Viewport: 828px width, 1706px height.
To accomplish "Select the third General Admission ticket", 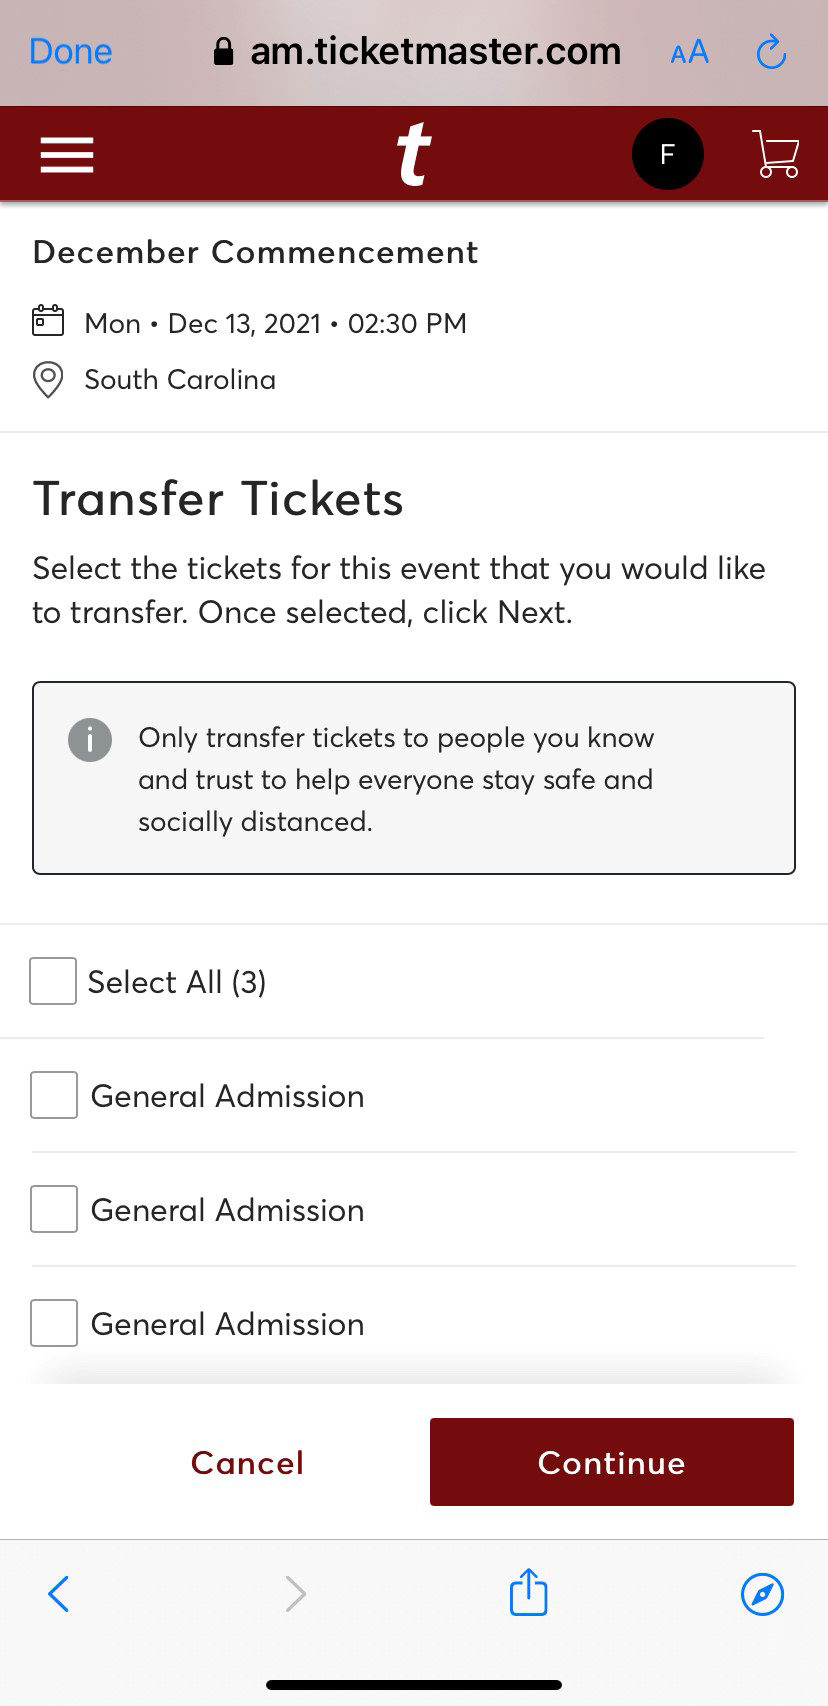I will [x=54, y=1323].
